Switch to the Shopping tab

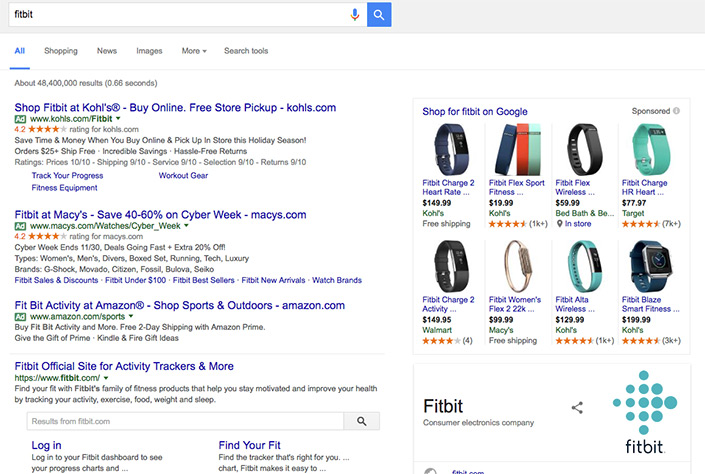click(x=61, y=51)
